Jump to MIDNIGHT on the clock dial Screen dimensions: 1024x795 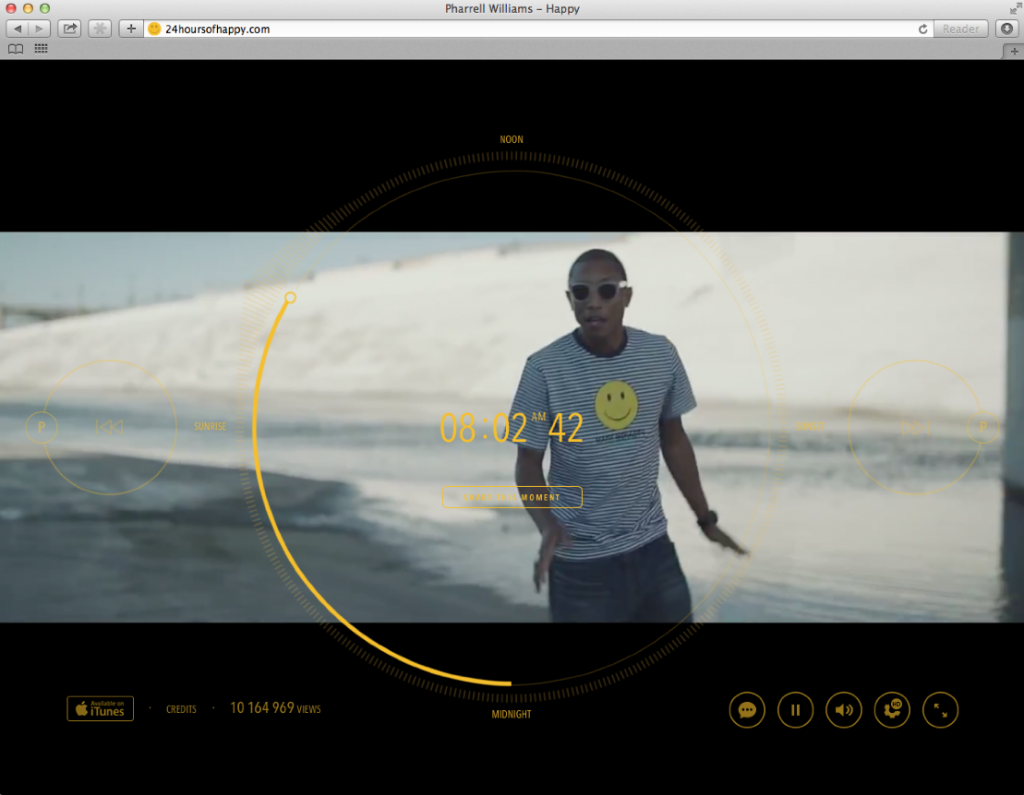click(x=511, y=715)
